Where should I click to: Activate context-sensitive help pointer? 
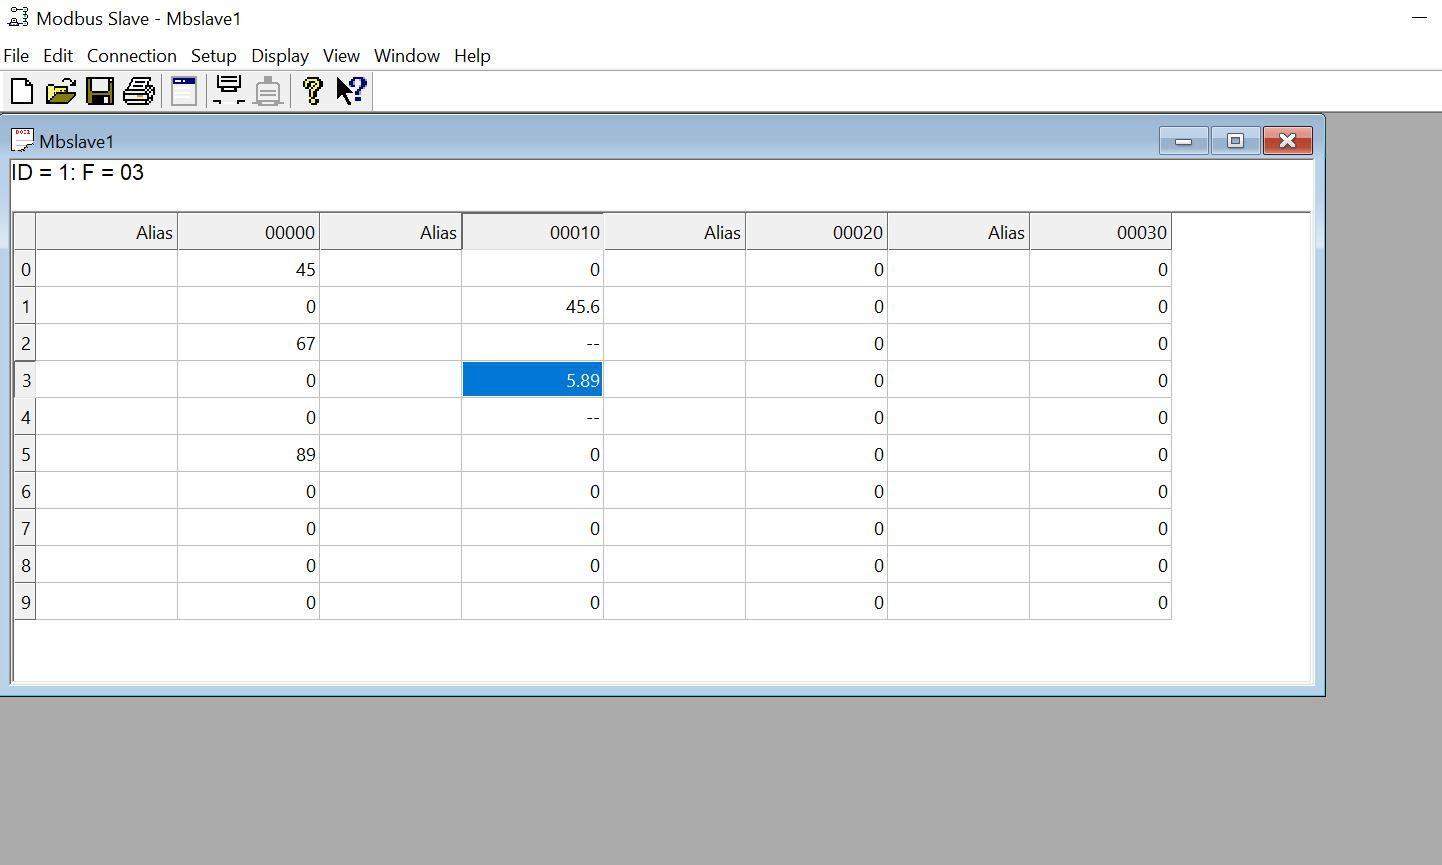click(x=349, y=91)
